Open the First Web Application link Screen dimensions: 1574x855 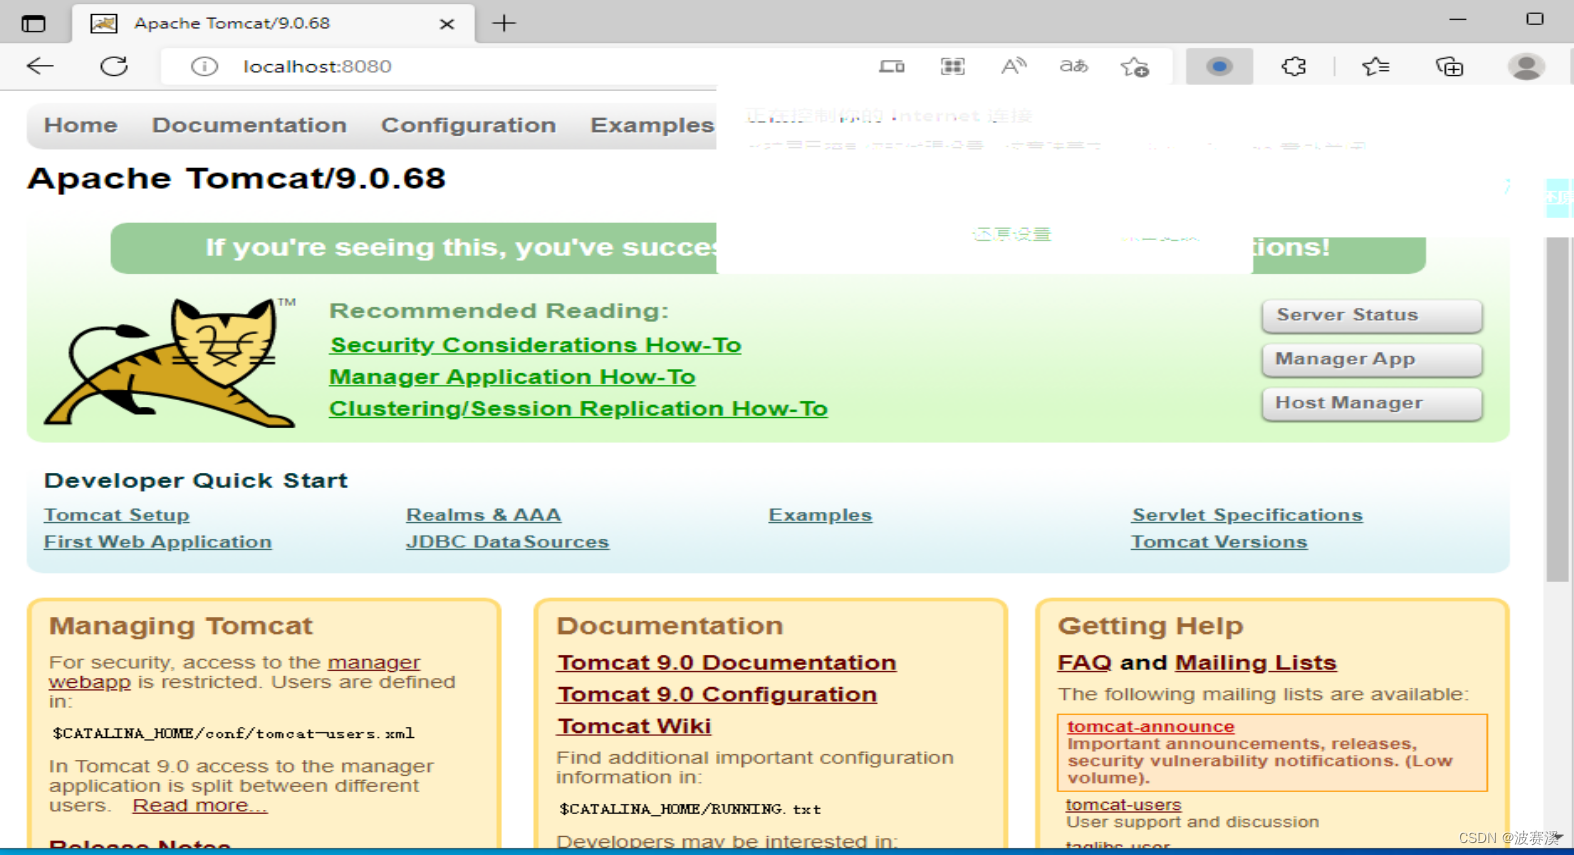(157, 542)
